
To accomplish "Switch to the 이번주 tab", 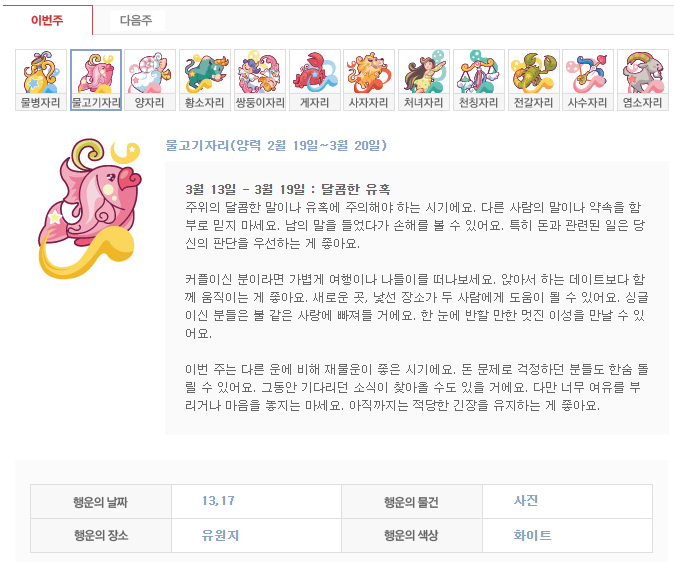I will (x=47, y=20).
